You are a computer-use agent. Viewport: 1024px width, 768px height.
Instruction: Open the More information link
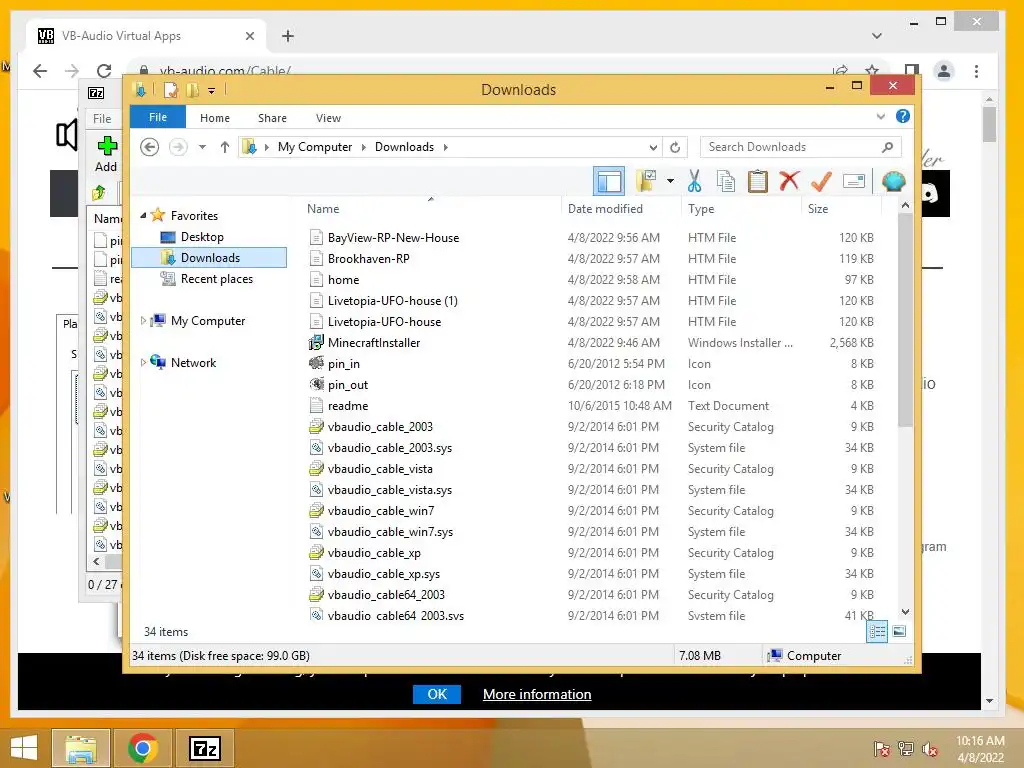537,694
